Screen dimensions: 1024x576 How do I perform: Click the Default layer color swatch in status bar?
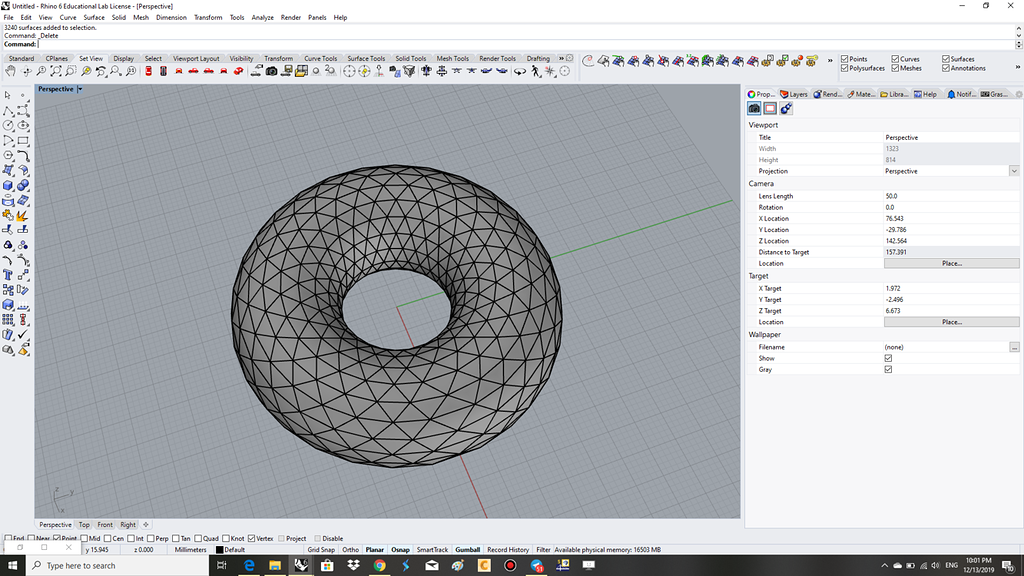click(219, 549)
